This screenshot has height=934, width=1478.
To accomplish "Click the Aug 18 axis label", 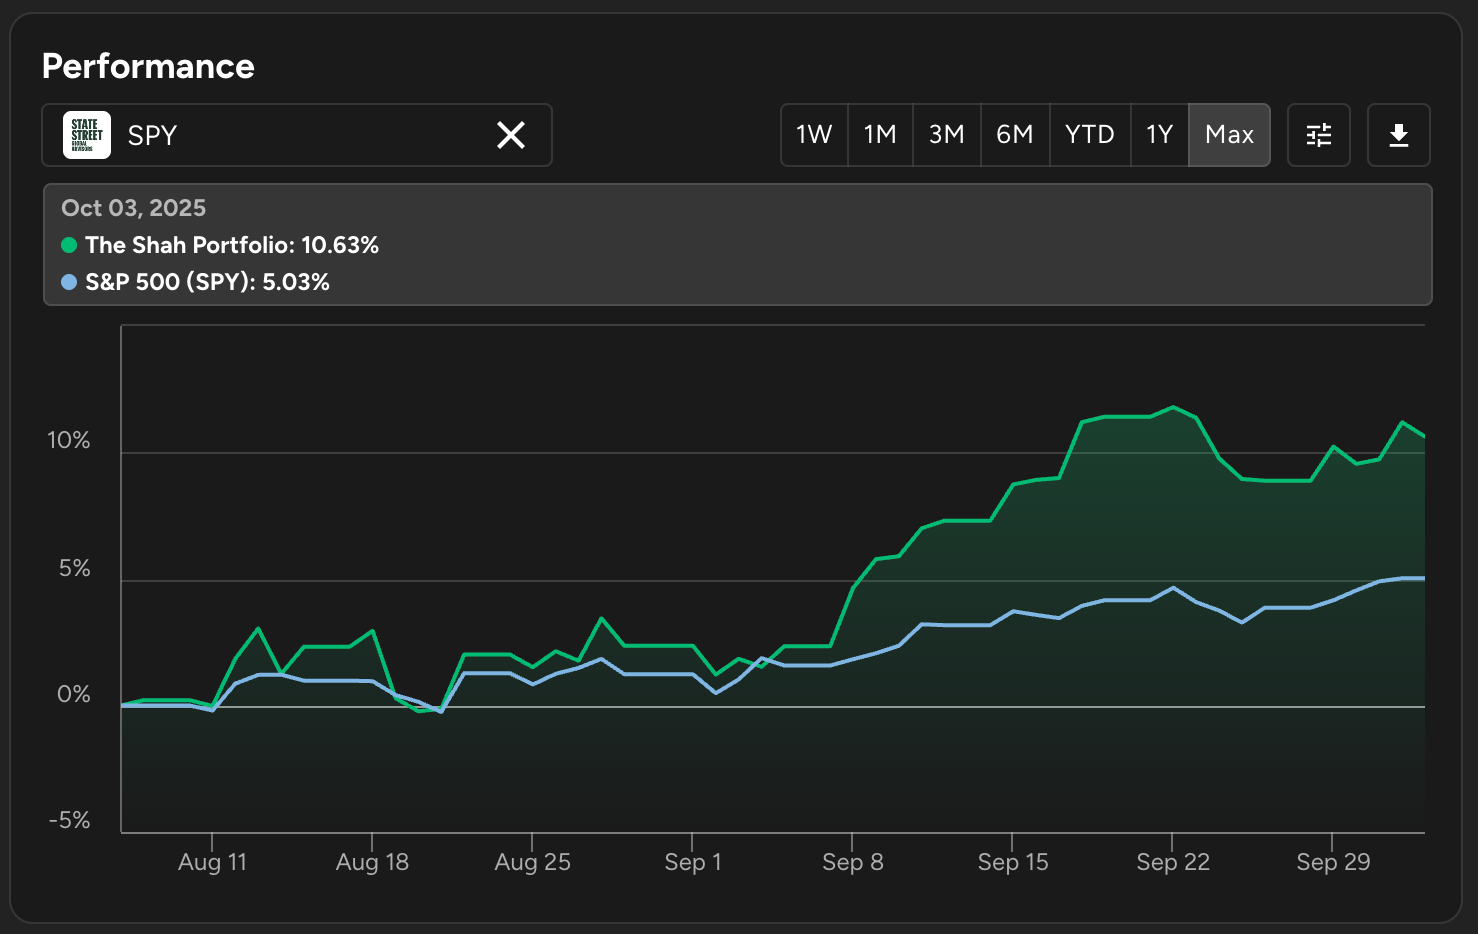I will (372, 862).
